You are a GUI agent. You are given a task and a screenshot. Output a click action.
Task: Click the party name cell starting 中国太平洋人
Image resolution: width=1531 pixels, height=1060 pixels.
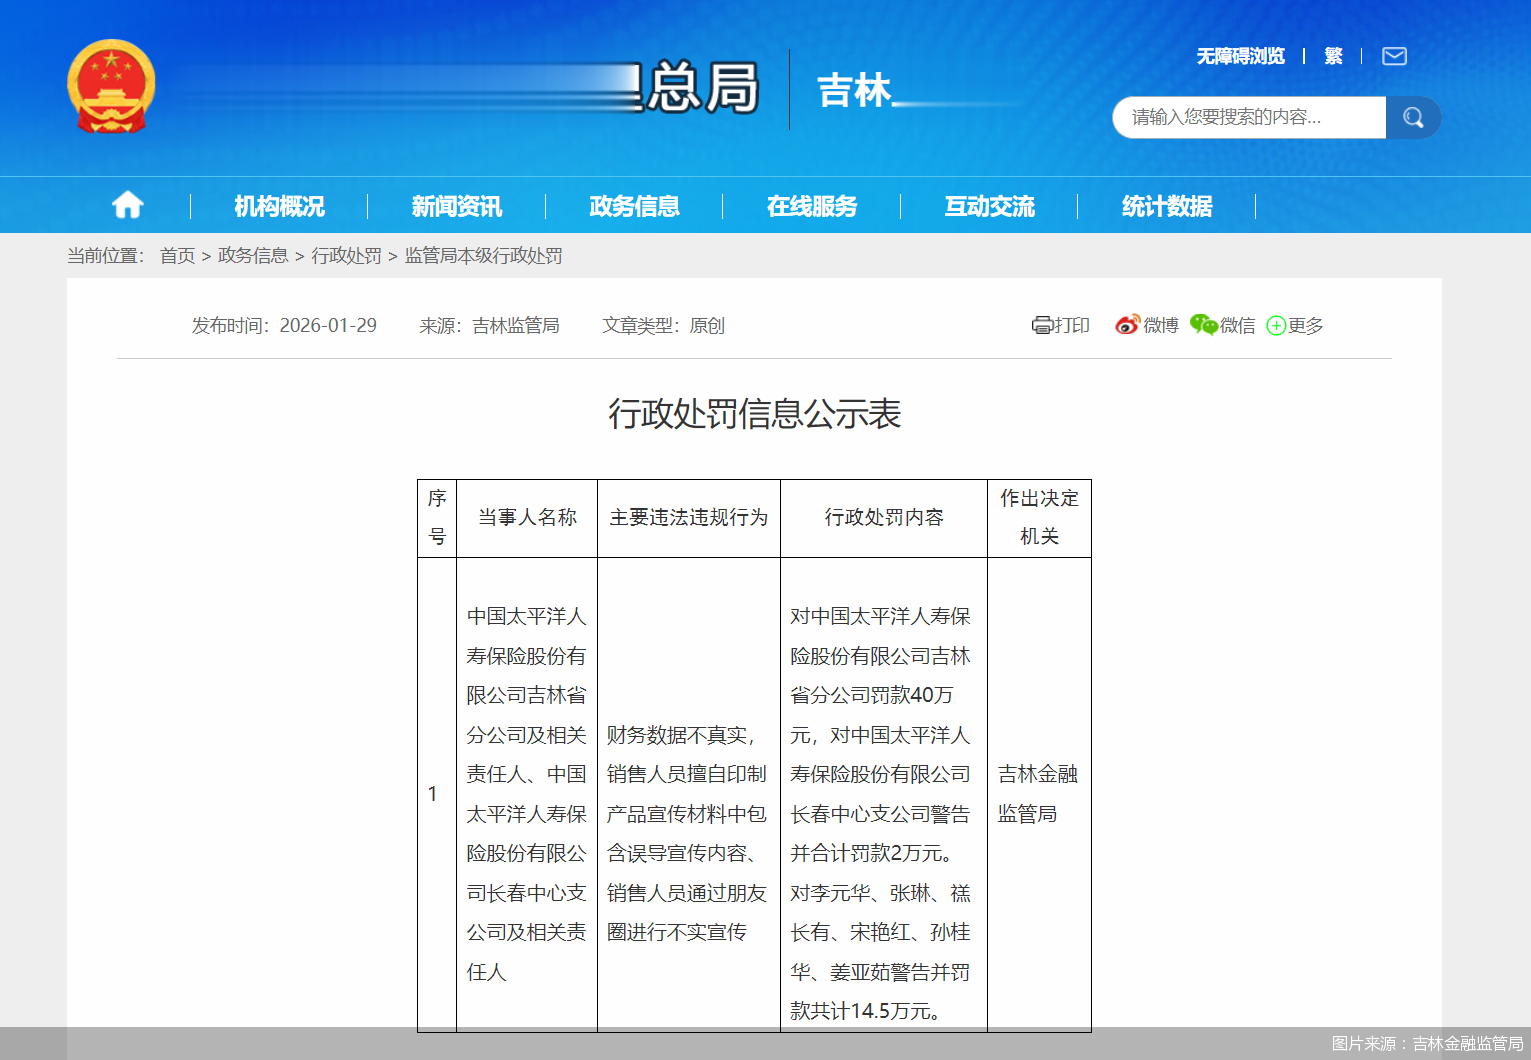pyautogui.click(x=527, y=794)
